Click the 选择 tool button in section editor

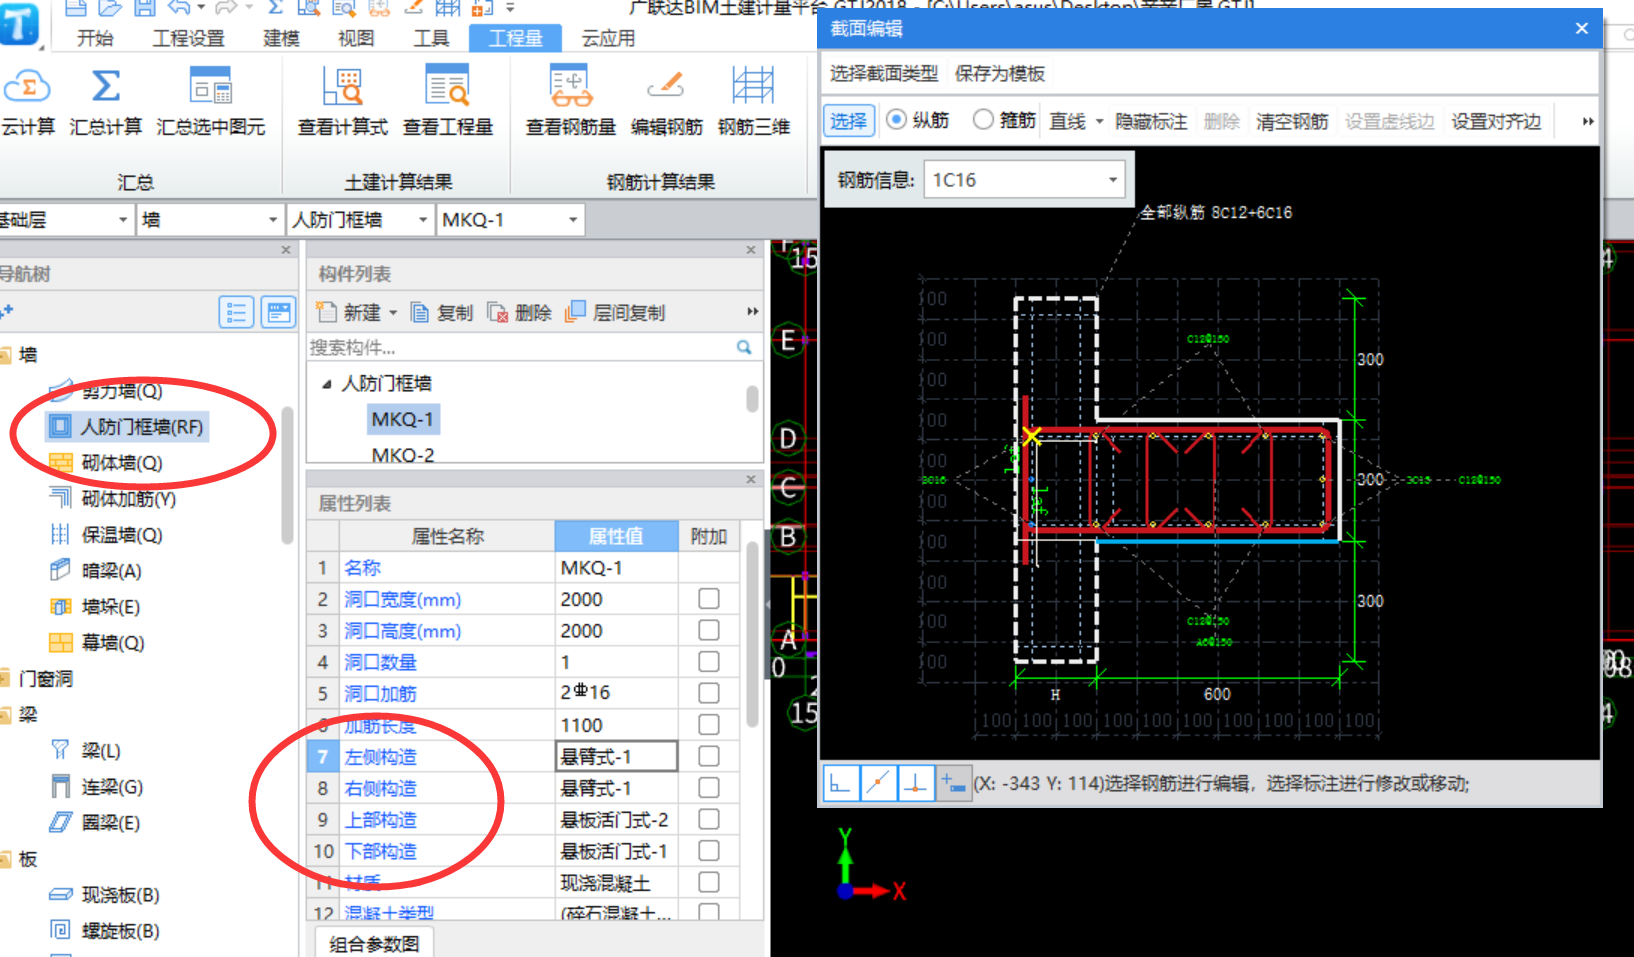(x=848, y=121)
